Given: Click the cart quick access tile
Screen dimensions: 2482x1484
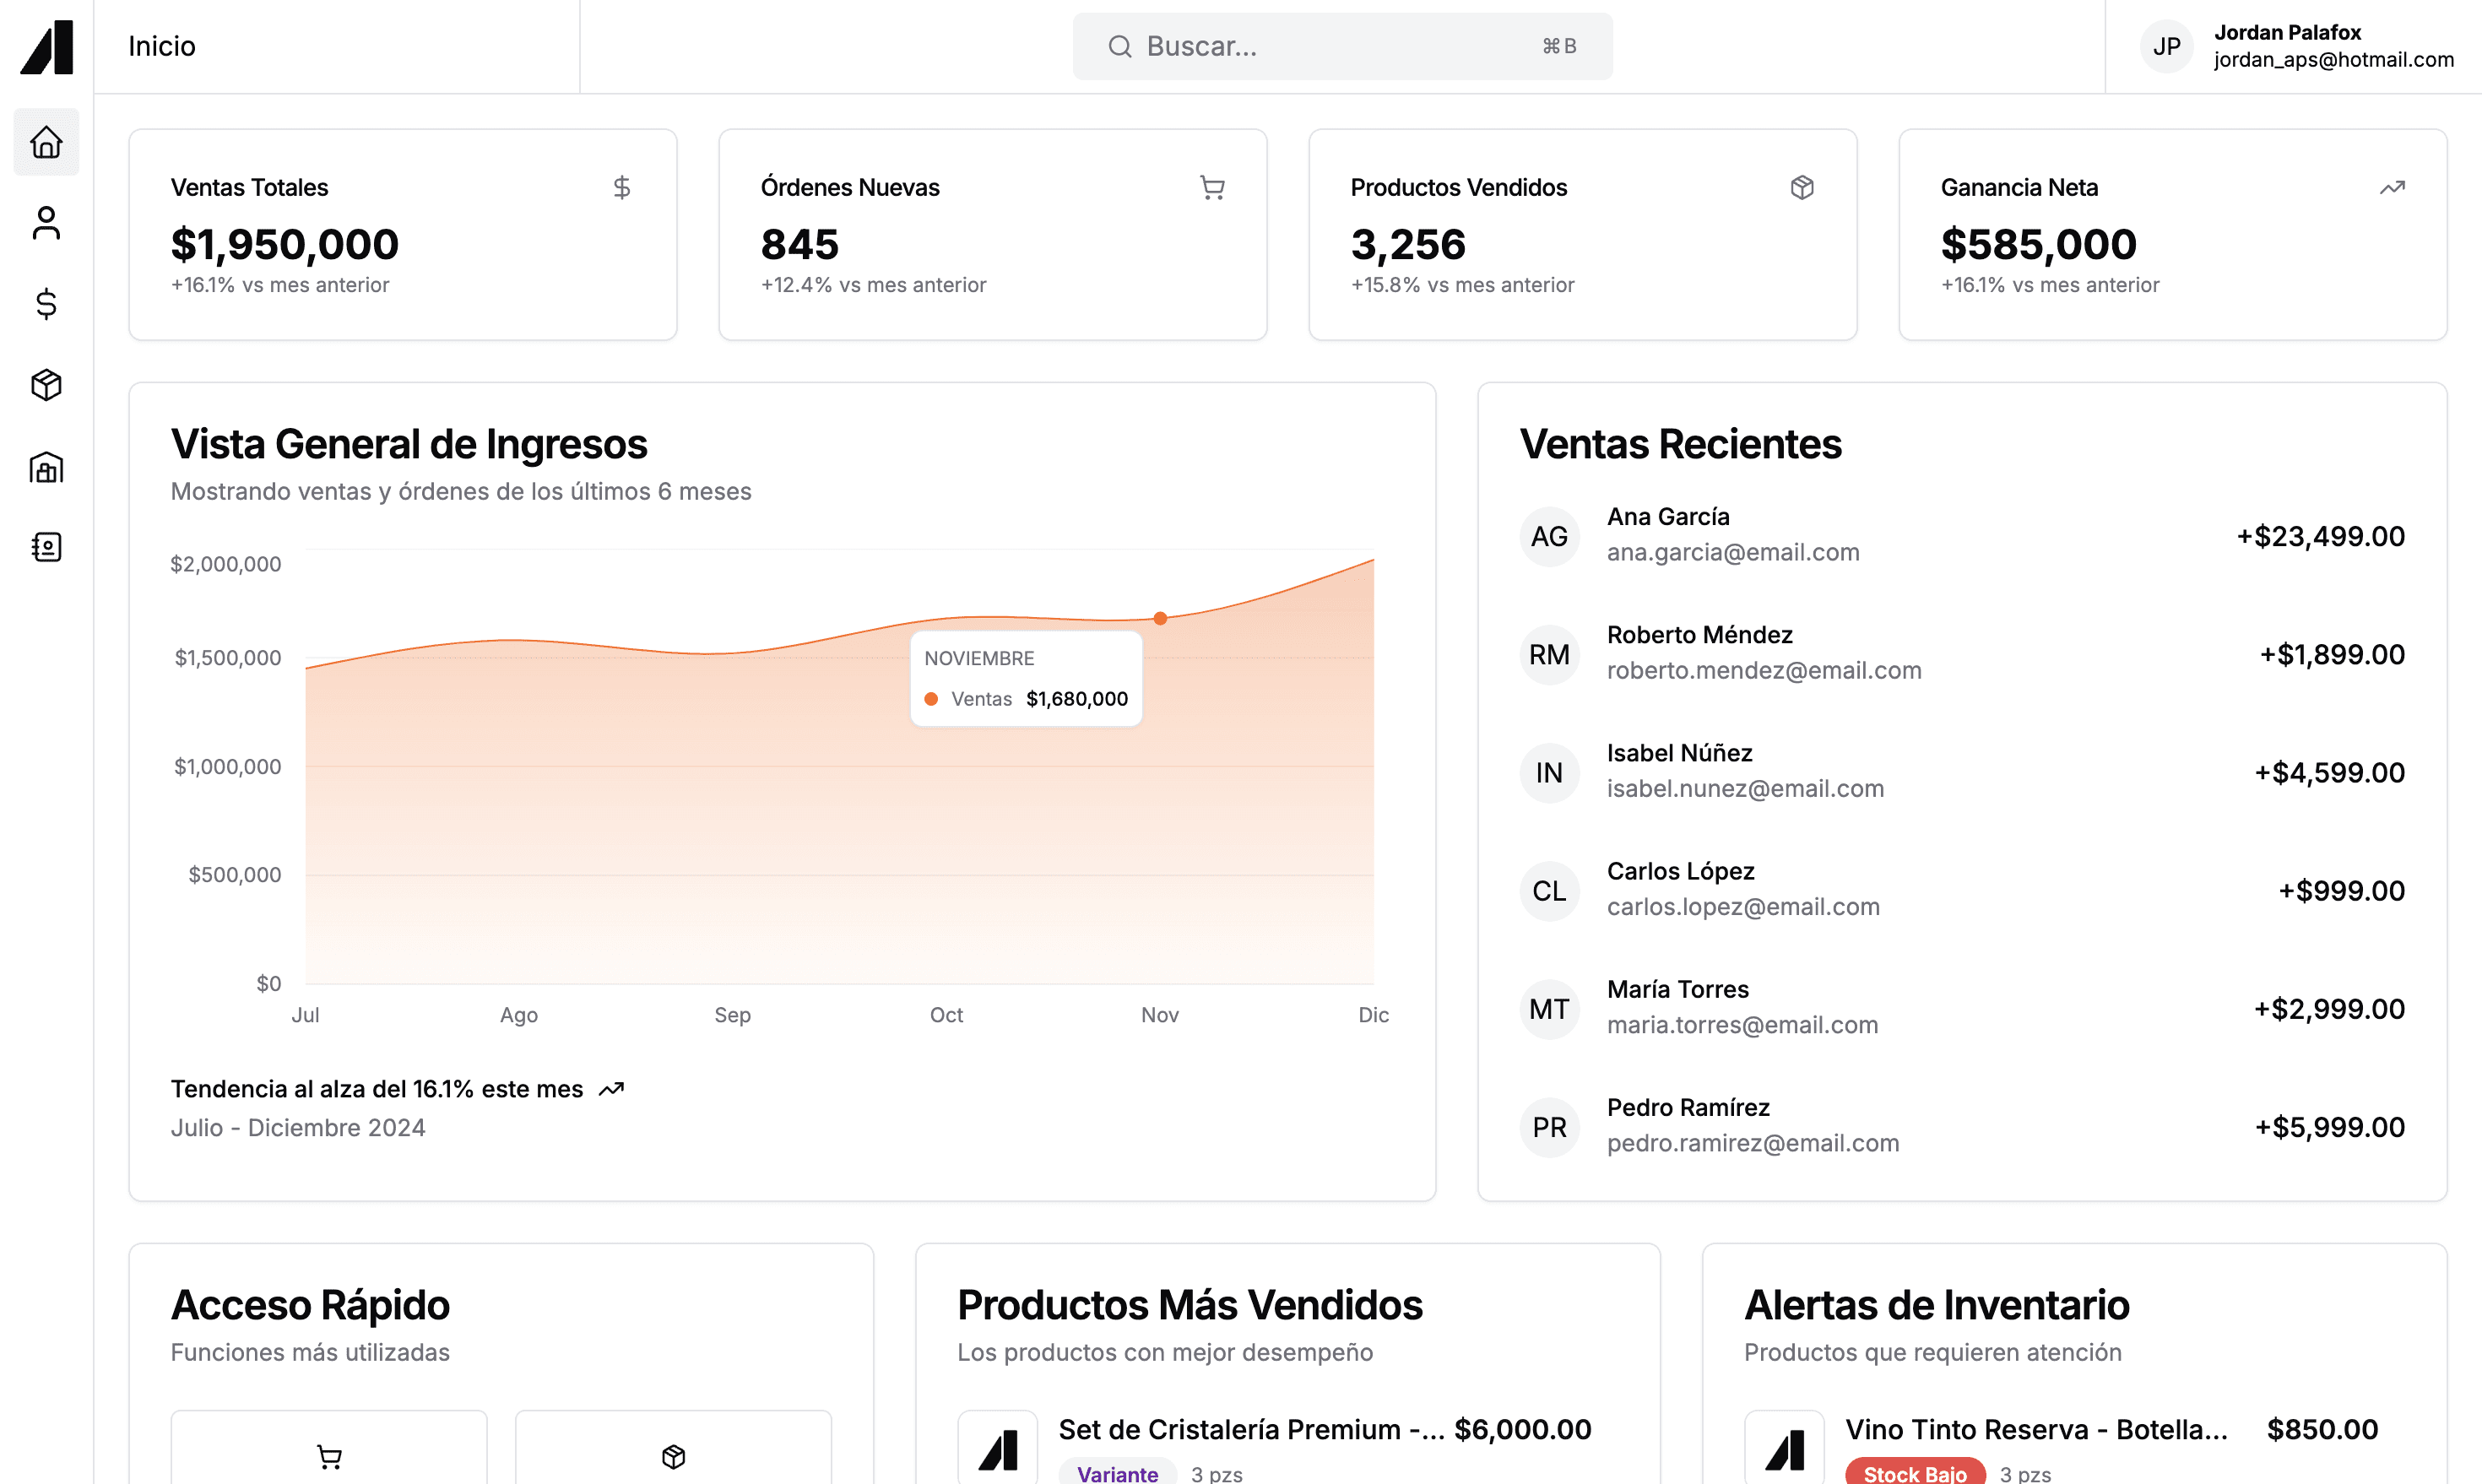Looking at the screenshot, I should coord(329,1447).
